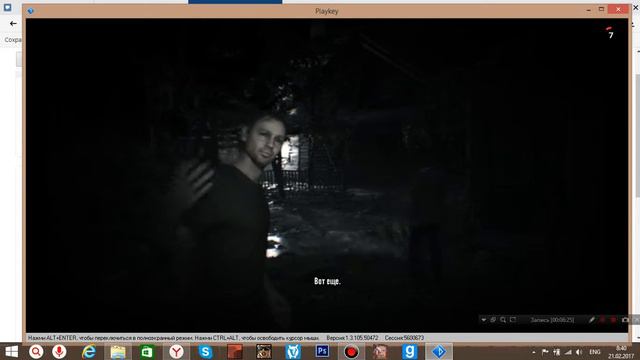Viewport: 640px width, 360px height.
Task: Open the red magnifier search in taskbar
Action: pos(36,352)
